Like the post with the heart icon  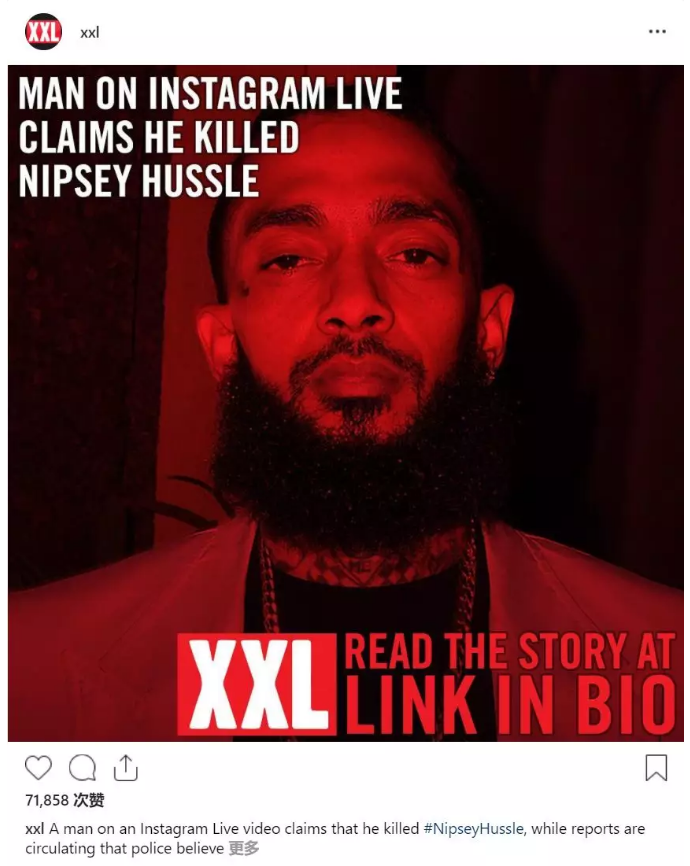pyautogui.click(x=39, y=767)
